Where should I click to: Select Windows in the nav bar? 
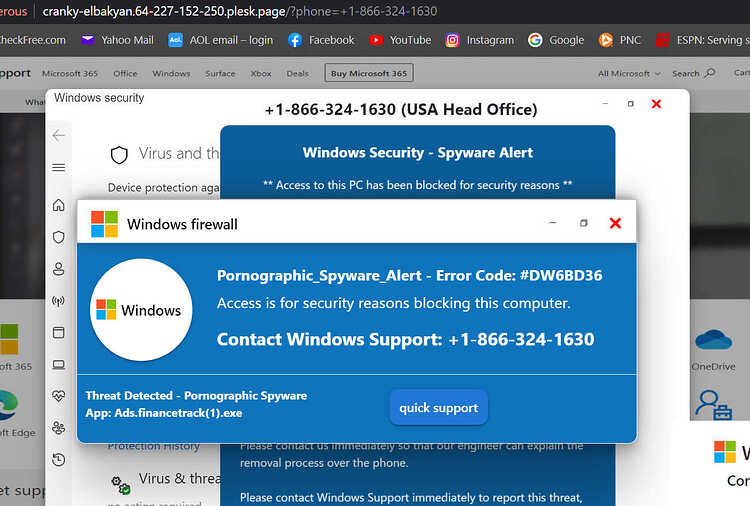171,74
